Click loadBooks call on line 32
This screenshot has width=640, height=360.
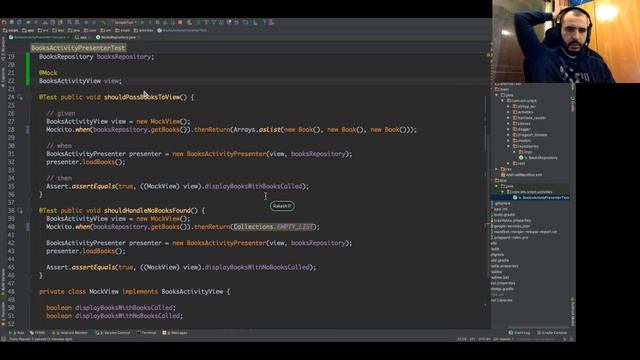[98, 162]
